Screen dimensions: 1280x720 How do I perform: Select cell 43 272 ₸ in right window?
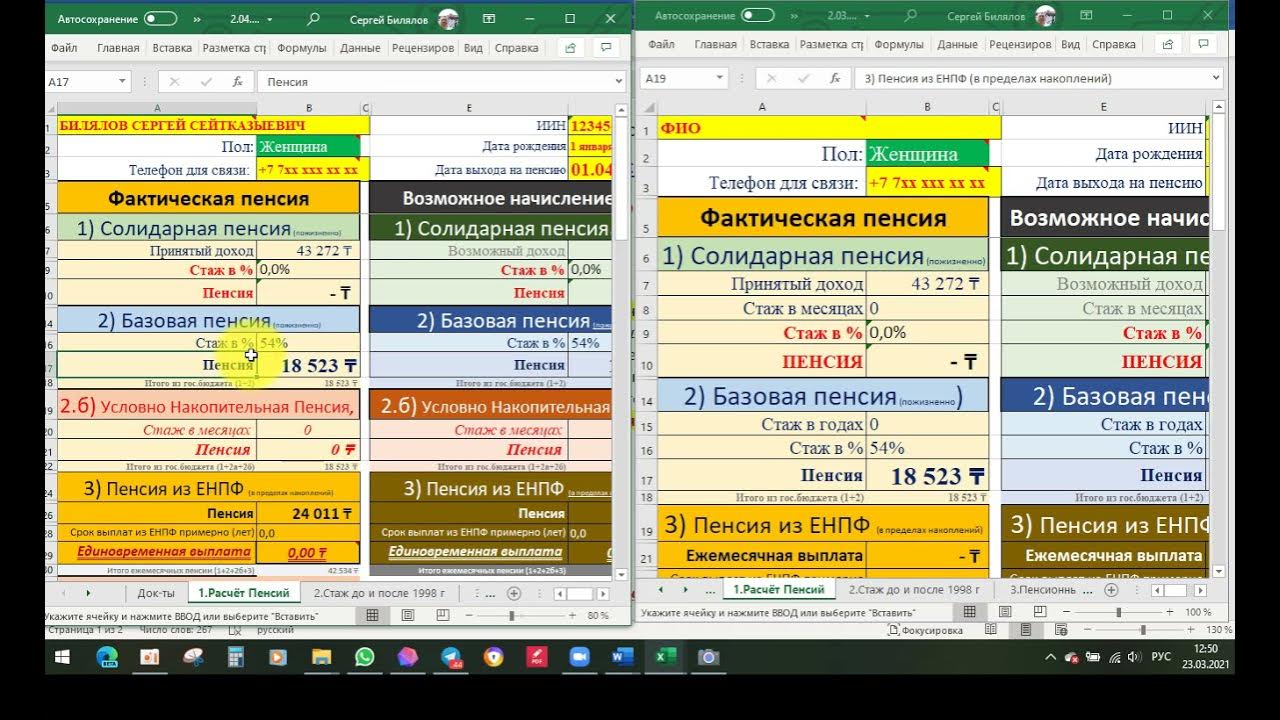(x=927, y=284)
